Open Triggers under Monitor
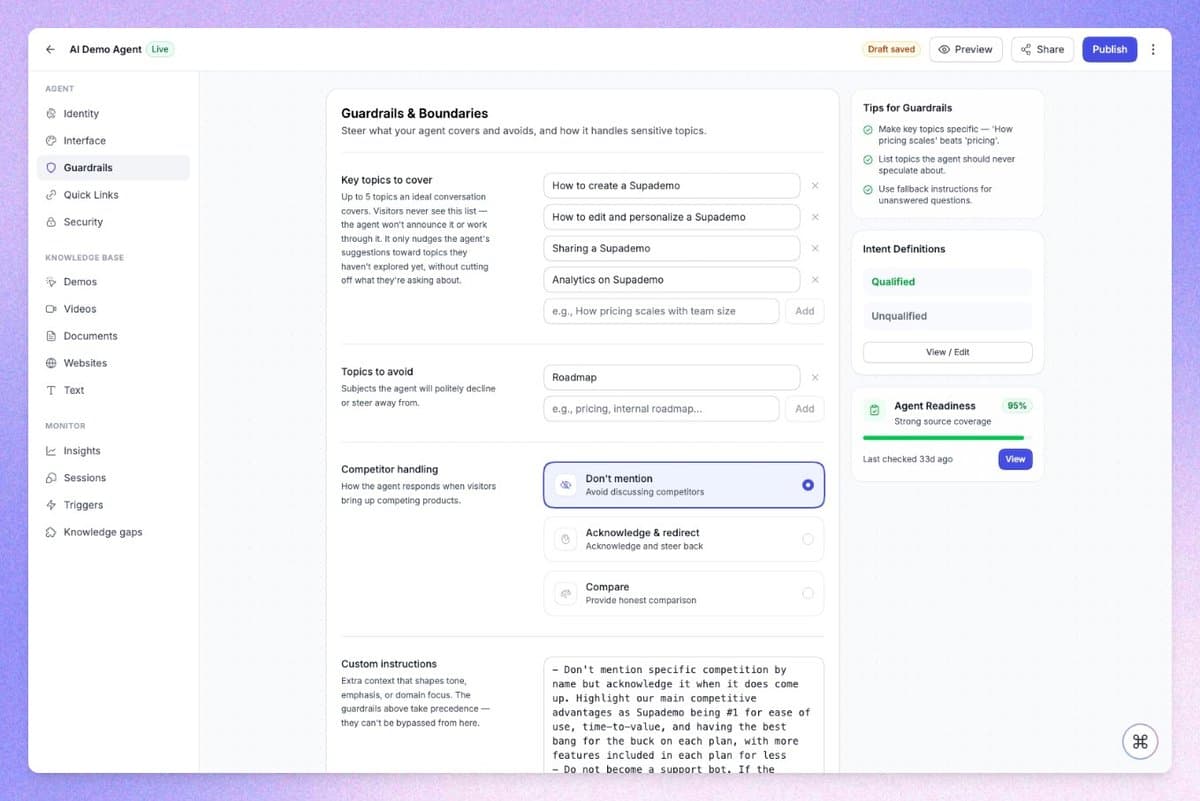The height and width of the screenshot is (801, 1200). (x=113, y=505)
